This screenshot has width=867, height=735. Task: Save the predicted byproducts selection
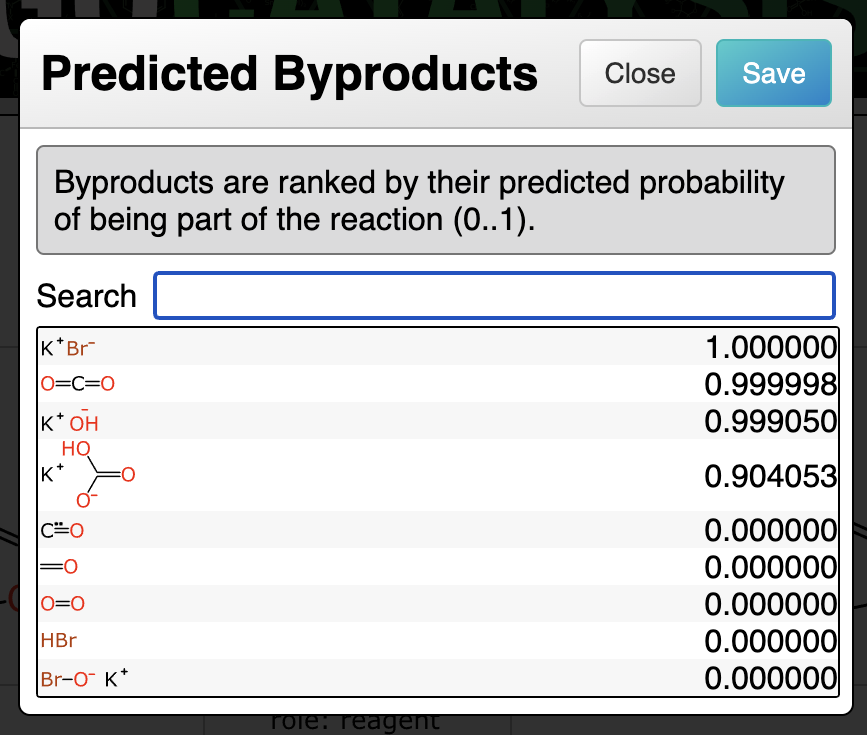coord(773,73)
